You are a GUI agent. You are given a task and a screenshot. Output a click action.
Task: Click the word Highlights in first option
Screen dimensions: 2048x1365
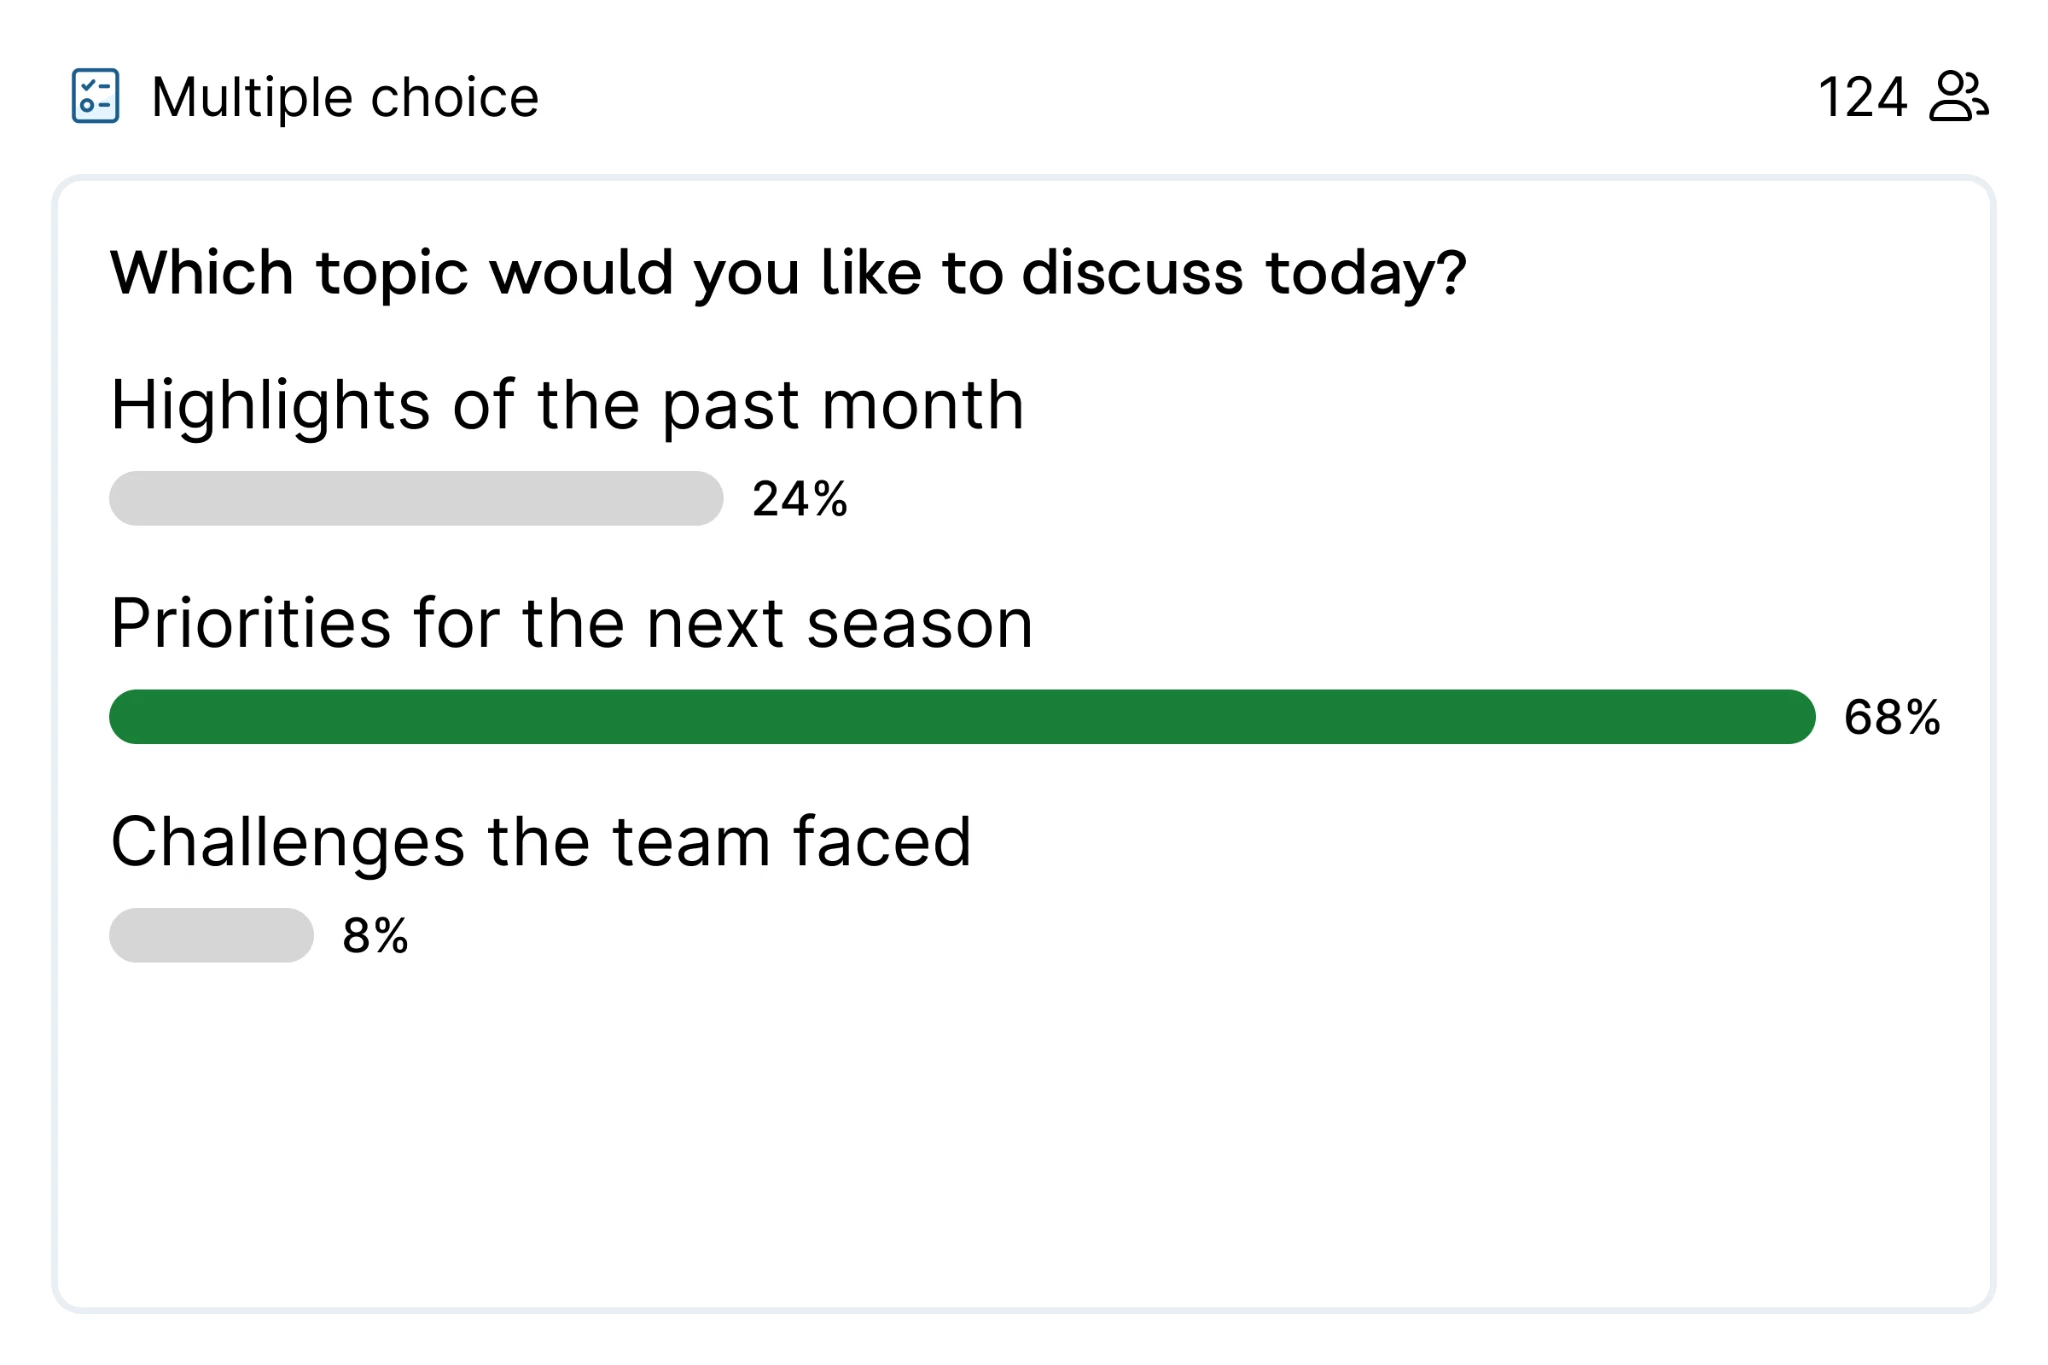tap(270, 406)
